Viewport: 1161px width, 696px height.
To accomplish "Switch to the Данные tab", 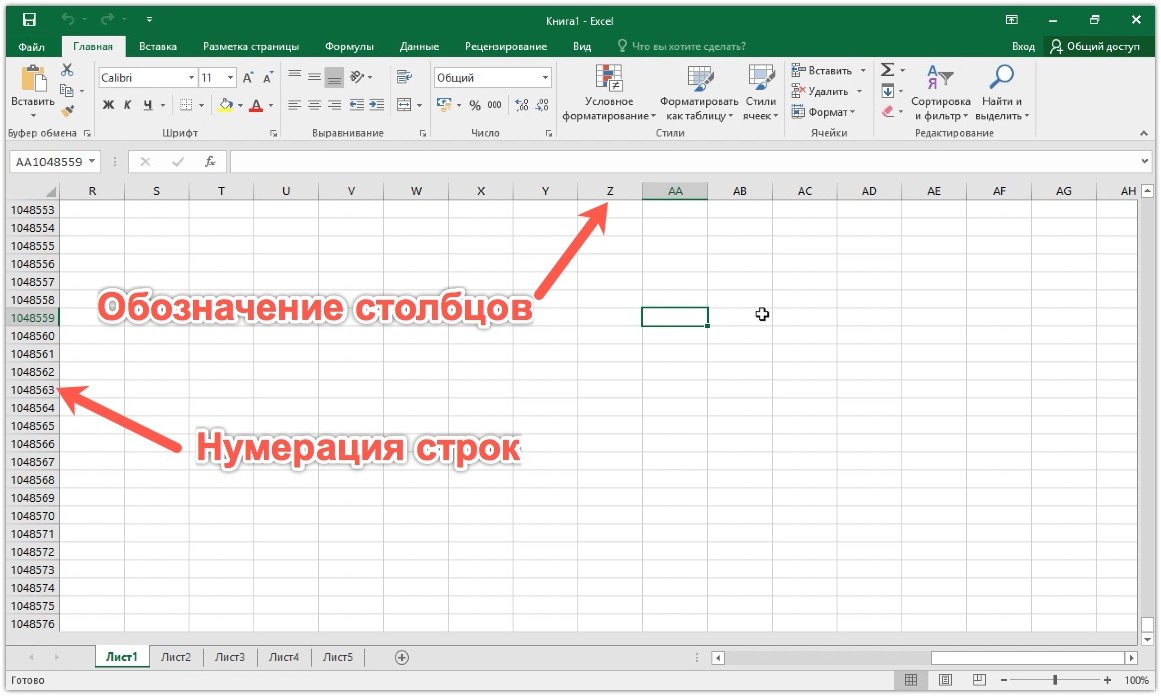I will pos(419,46).
